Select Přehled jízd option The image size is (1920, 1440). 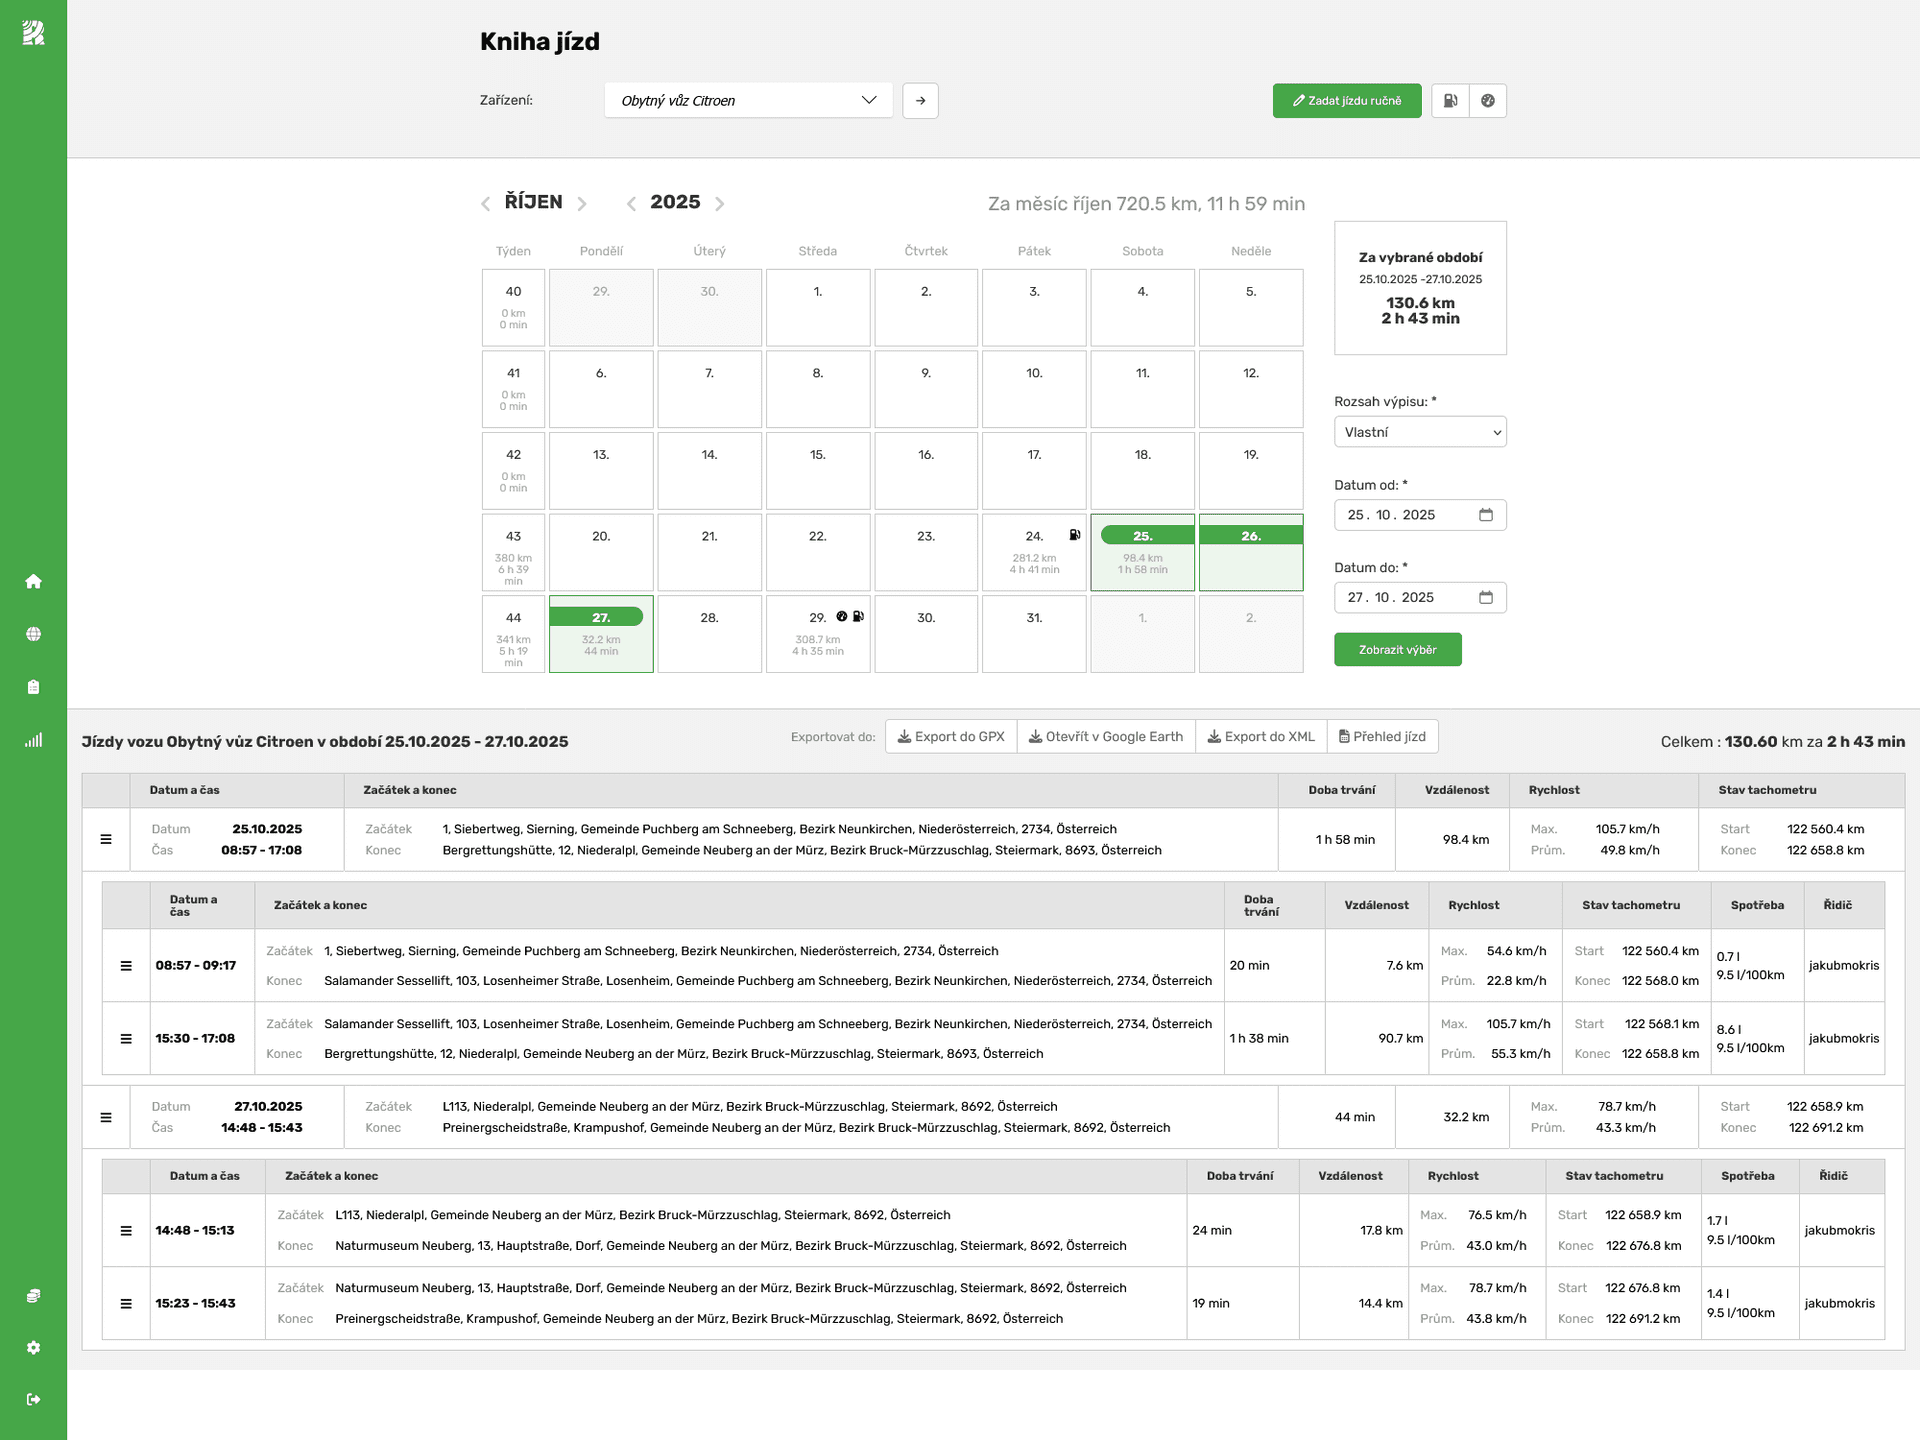[1382, 737]
